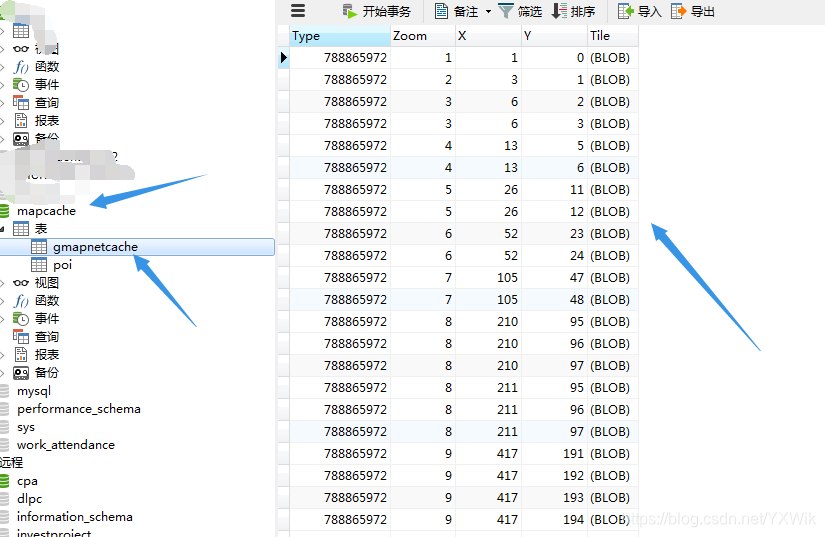
Task: Select the 视图 views node under mapcache
Action: click(x=47, y=283)
